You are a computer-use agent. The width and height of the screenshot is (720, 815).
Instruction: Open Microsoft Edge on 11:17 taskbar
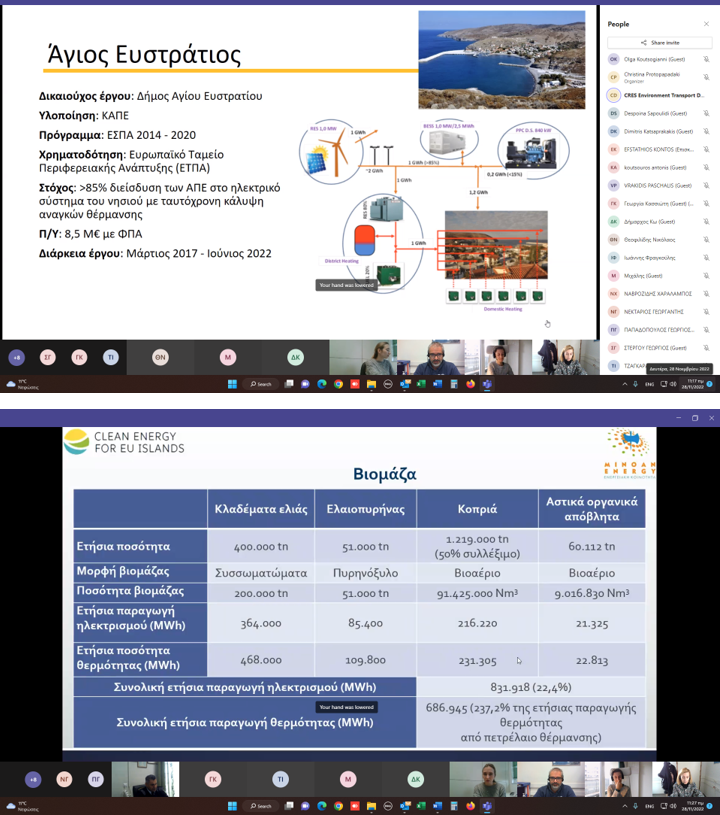[x=322, y=384]
